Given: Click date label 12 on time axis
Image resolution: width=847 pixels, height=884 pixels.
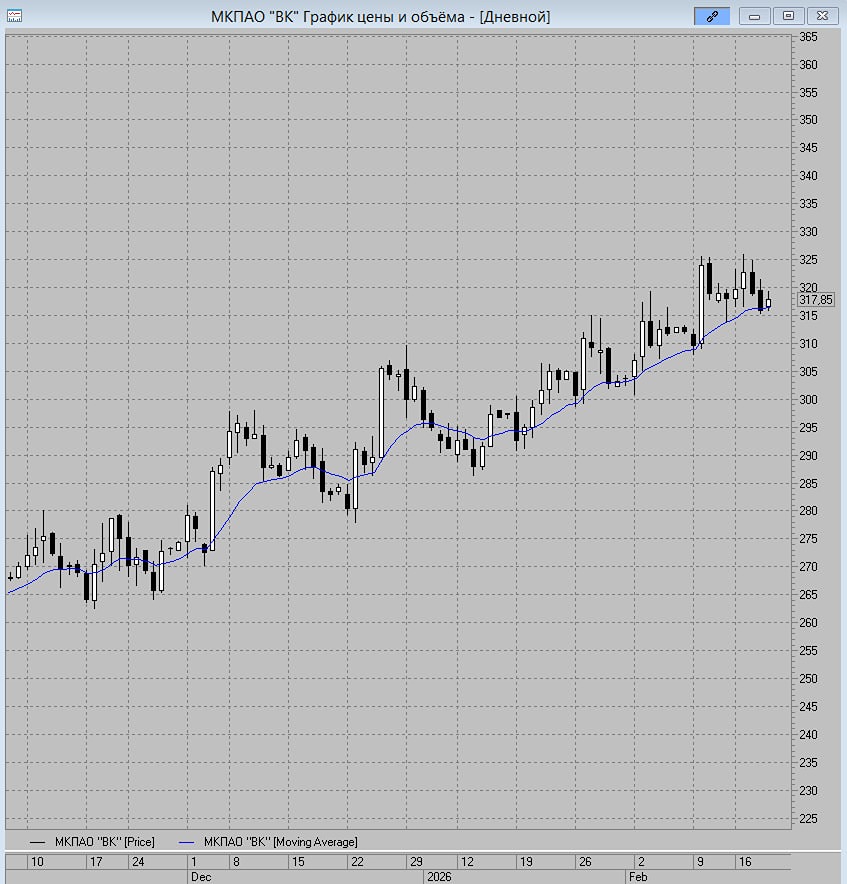Looking at the screenshot, I should 467,861.
